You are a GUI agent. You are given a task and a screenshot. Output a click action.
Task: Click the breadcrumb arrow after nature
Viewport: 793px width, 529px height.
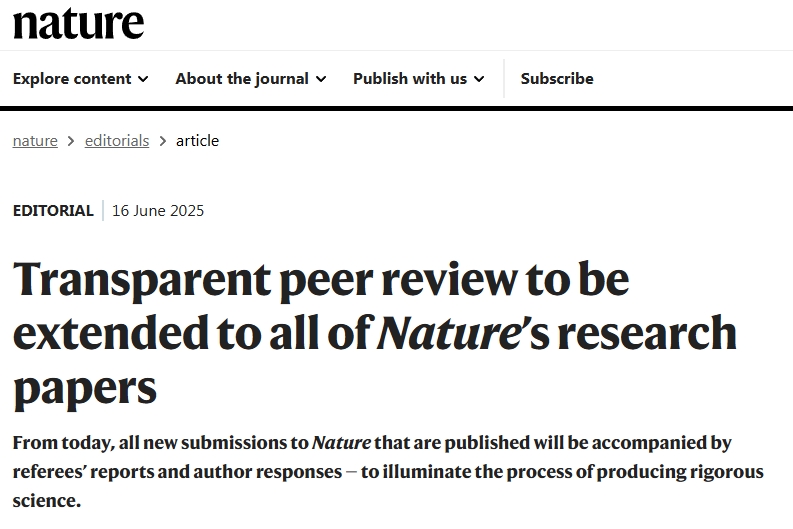[71, 141]
